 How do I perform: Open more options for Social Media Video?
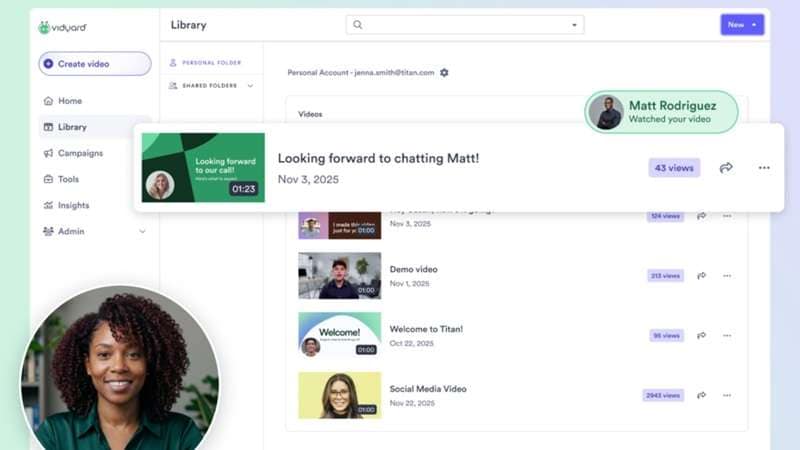click(727, 395)
